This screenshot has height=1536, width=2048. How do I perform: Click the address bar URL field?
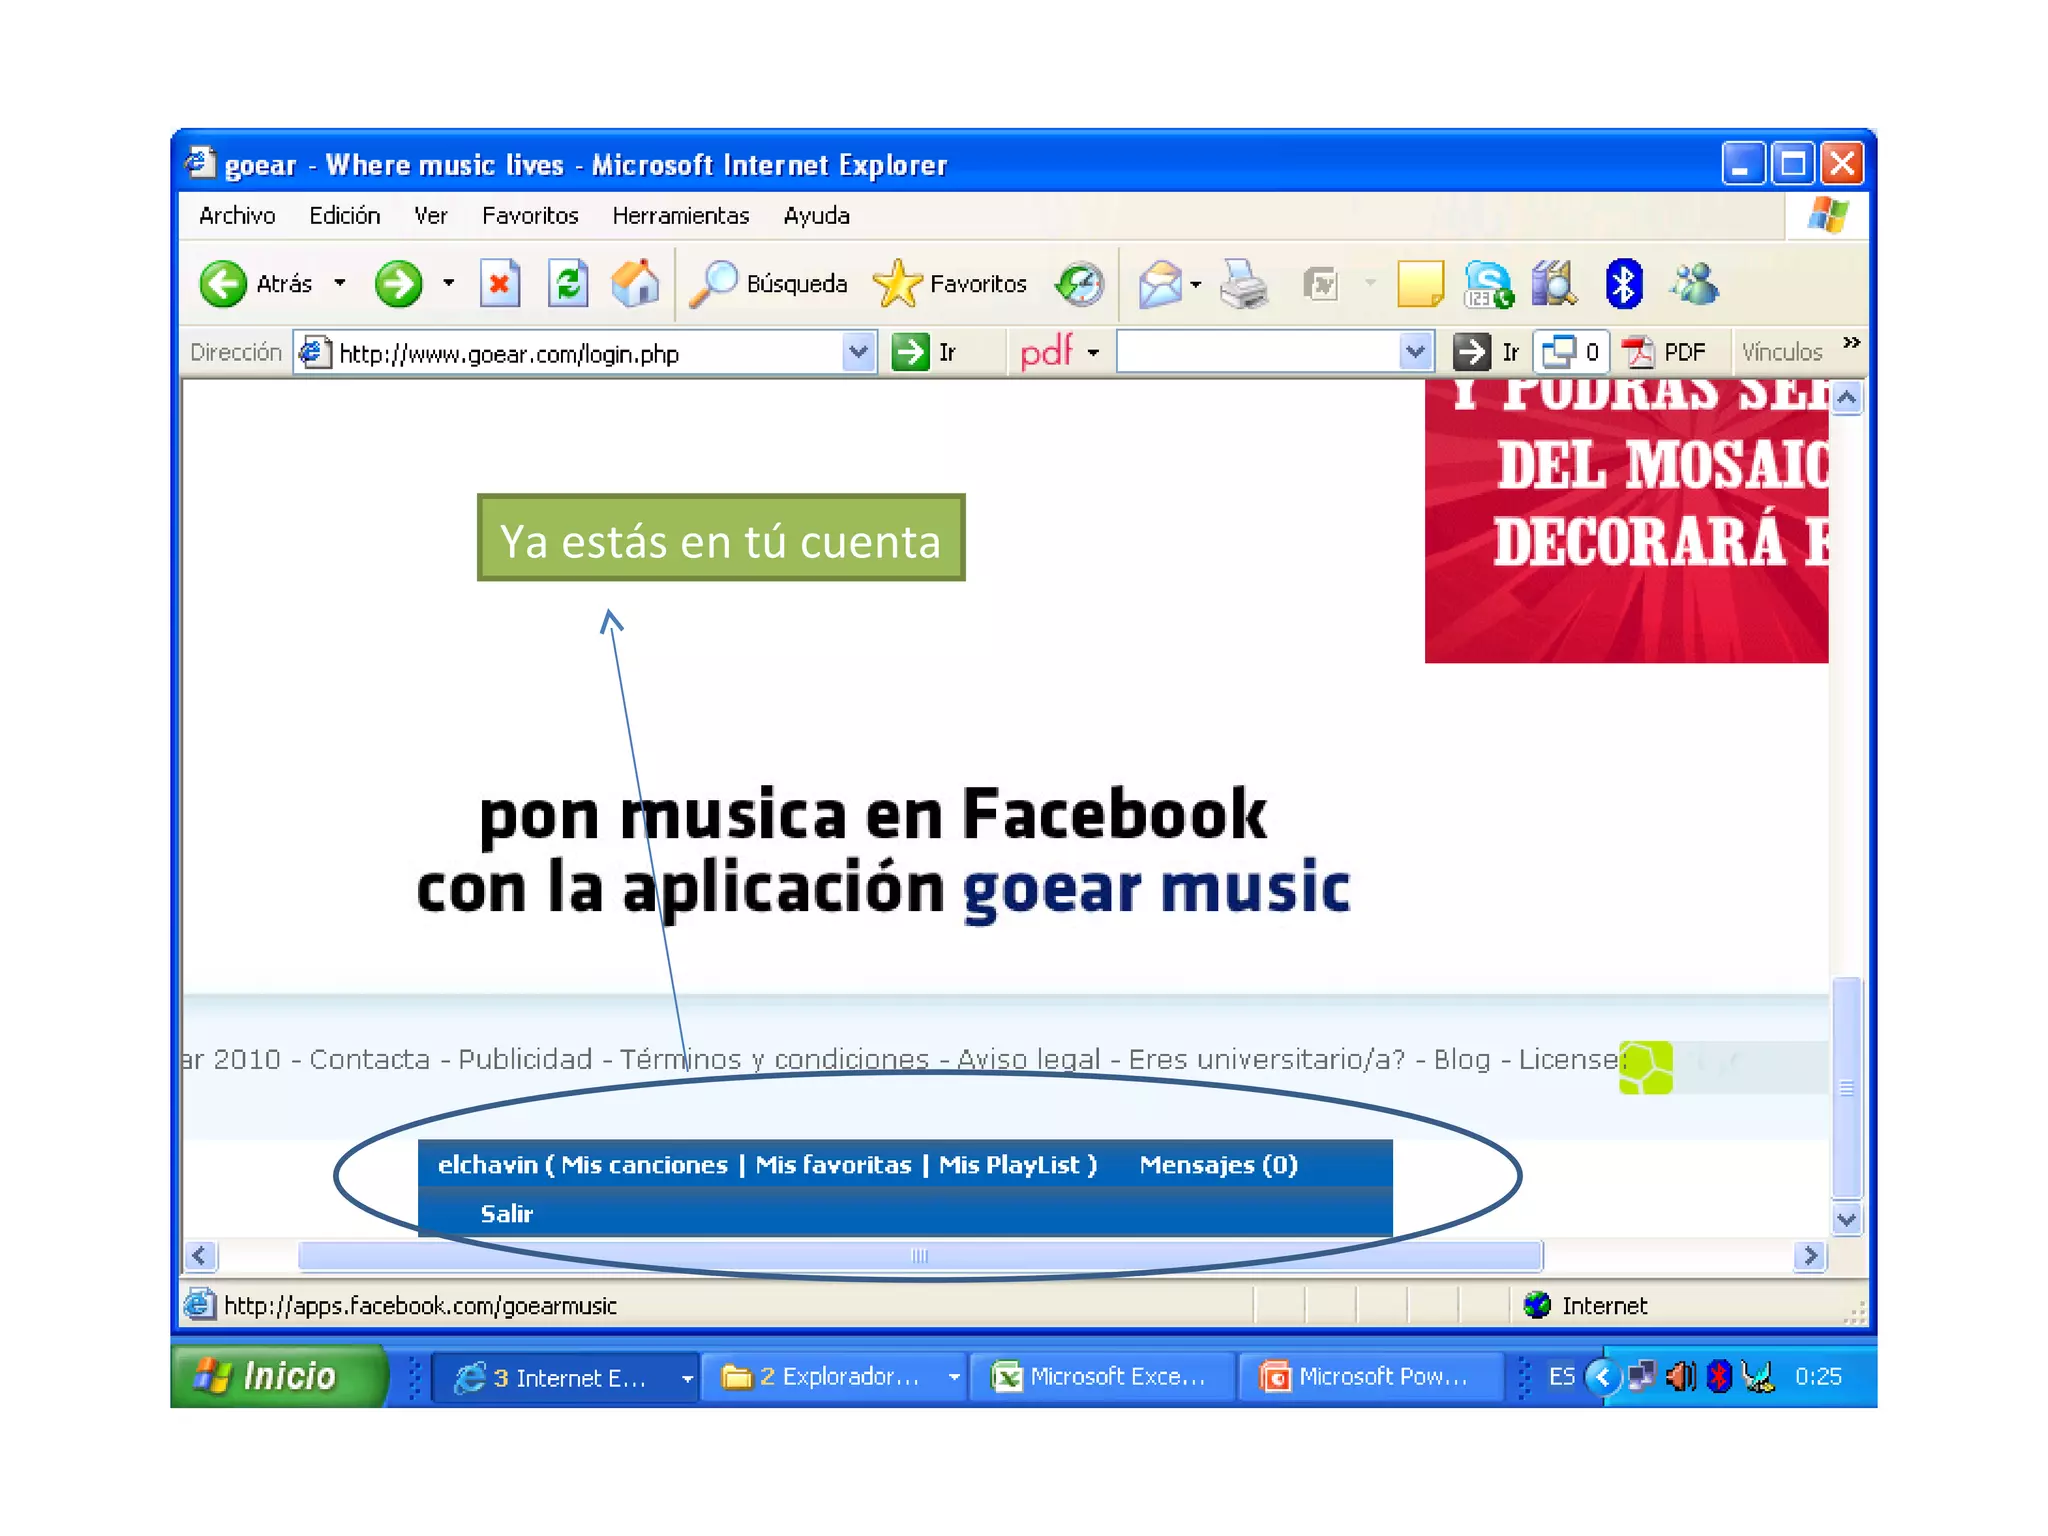[x=585, y=352]
